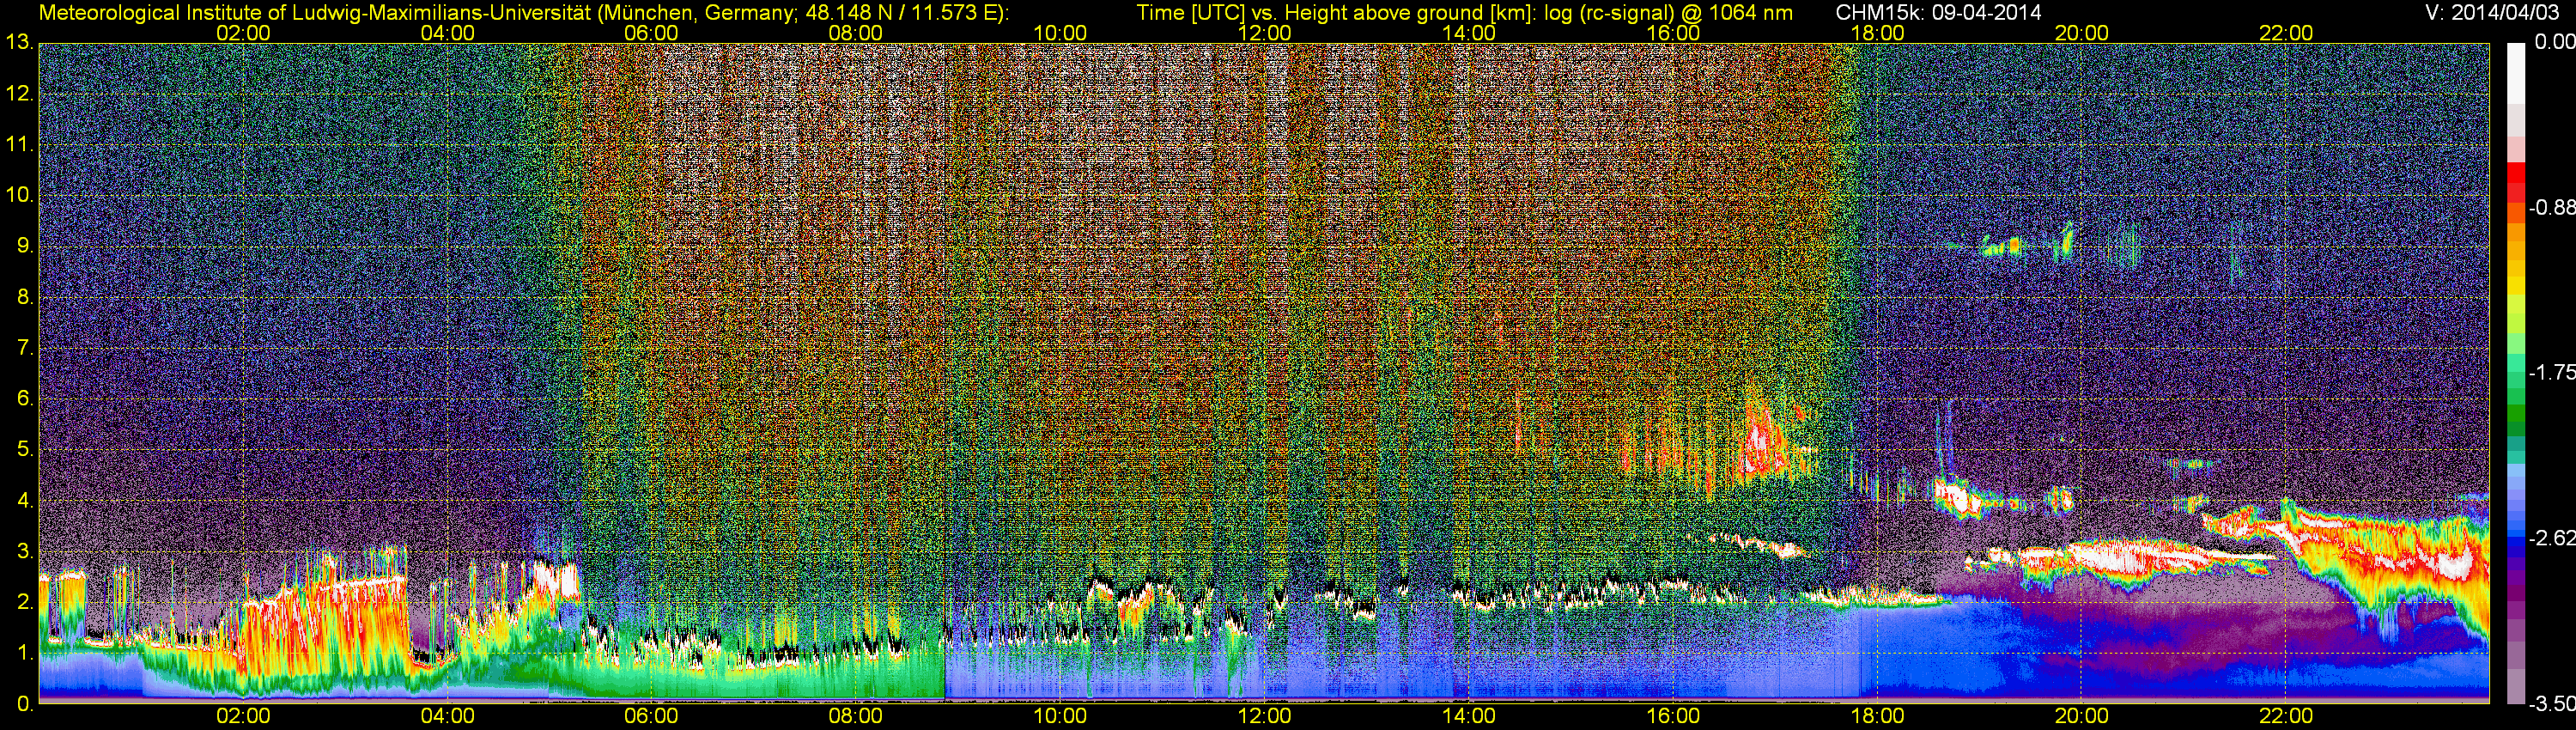
Task: Click '02:00' on the upper time axis
Action: coord(243,33)
